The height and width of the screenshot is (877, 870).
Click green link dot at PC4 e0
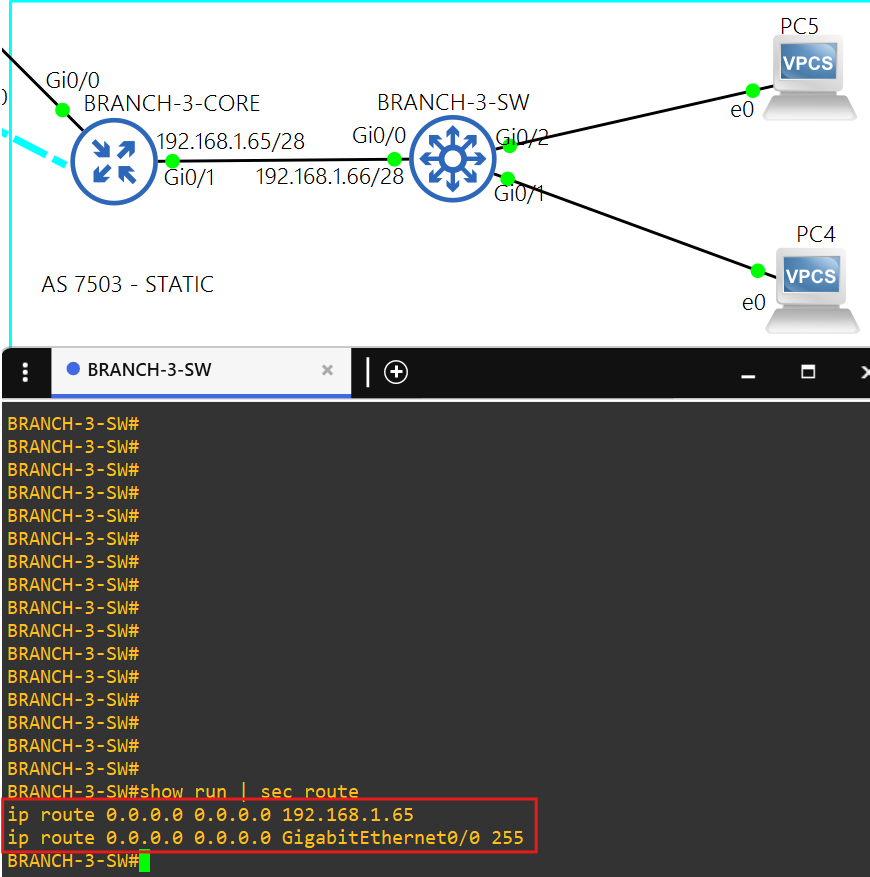[757, 270]
